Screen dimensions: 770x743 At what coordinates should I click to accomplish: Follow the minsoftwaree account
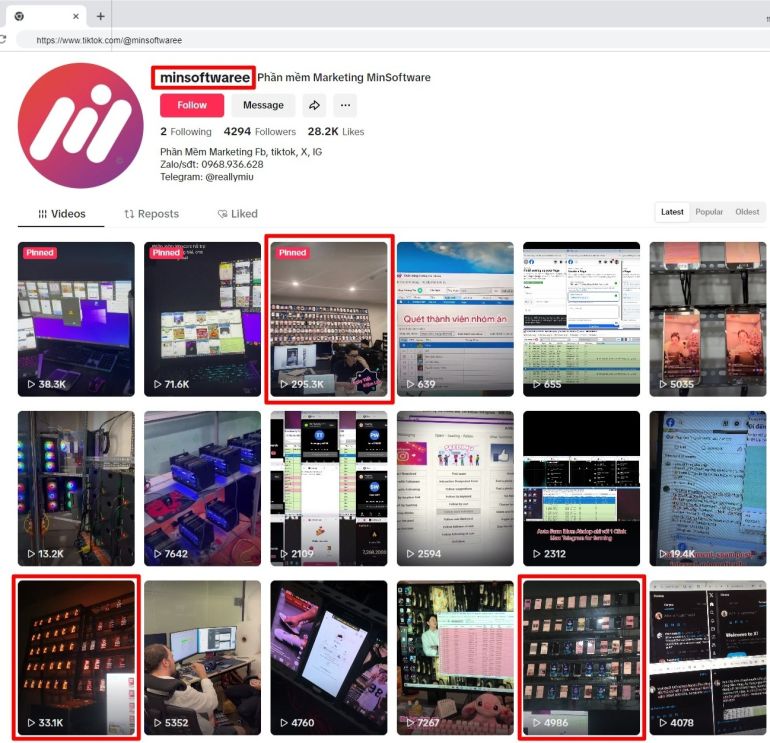pos(192,105)
